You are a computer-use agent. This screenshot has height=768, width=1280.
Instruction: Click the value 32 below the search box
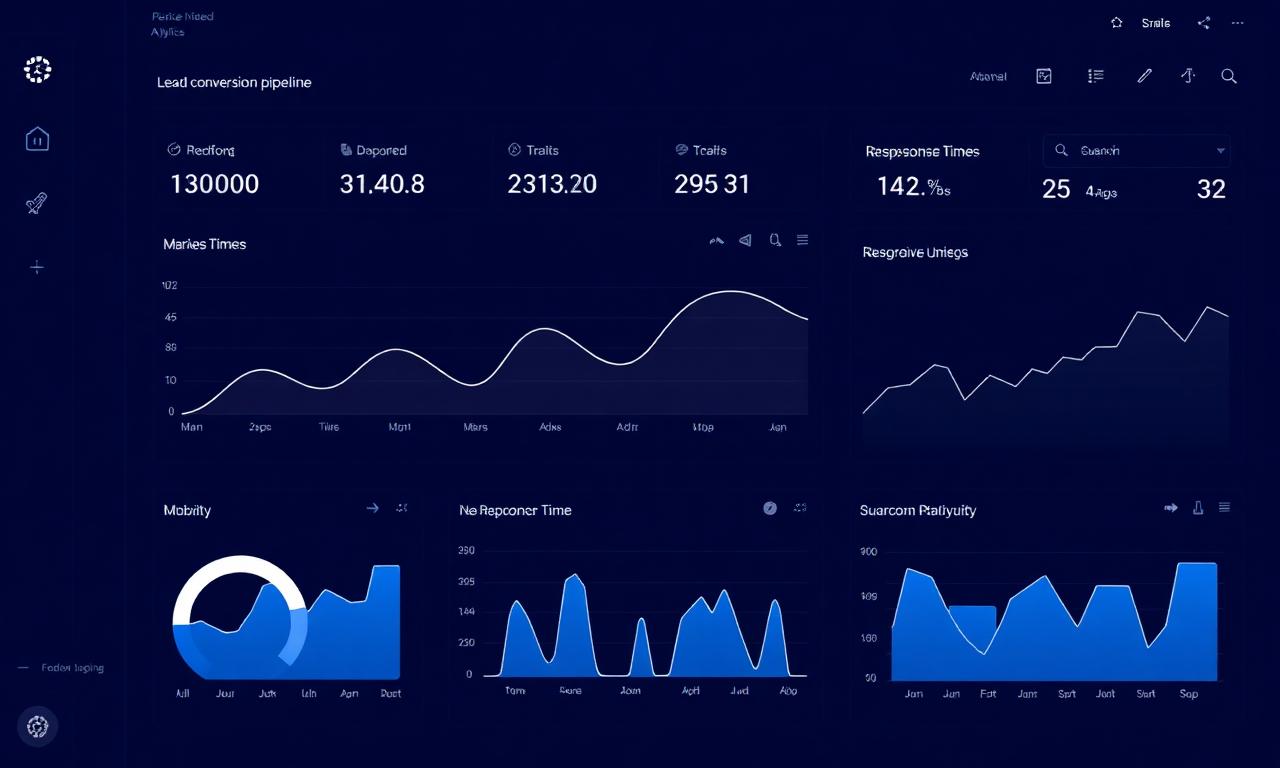coord(1211,189)
